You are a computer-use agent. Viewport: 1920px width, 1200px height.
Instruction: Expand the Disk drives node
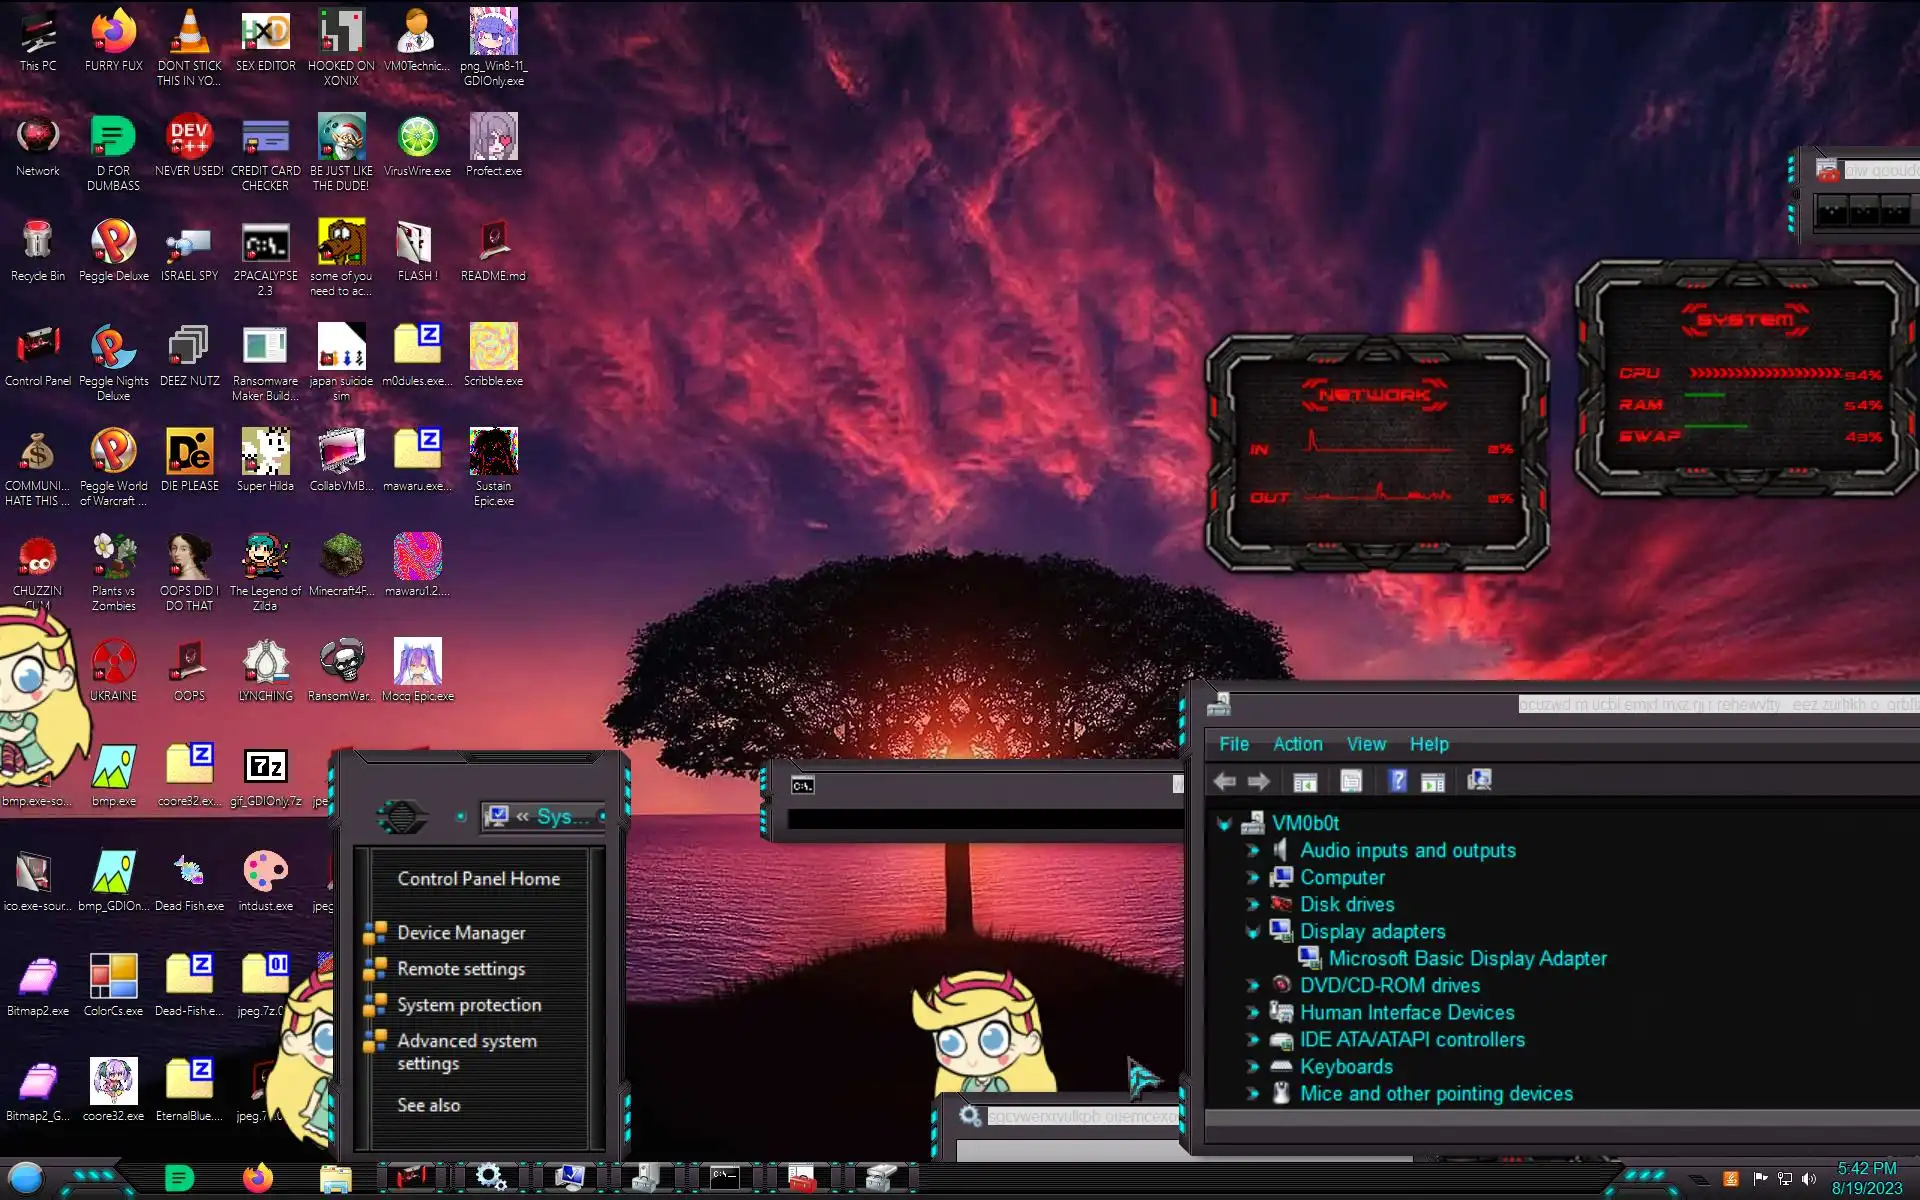click(x=1252, y=904)
